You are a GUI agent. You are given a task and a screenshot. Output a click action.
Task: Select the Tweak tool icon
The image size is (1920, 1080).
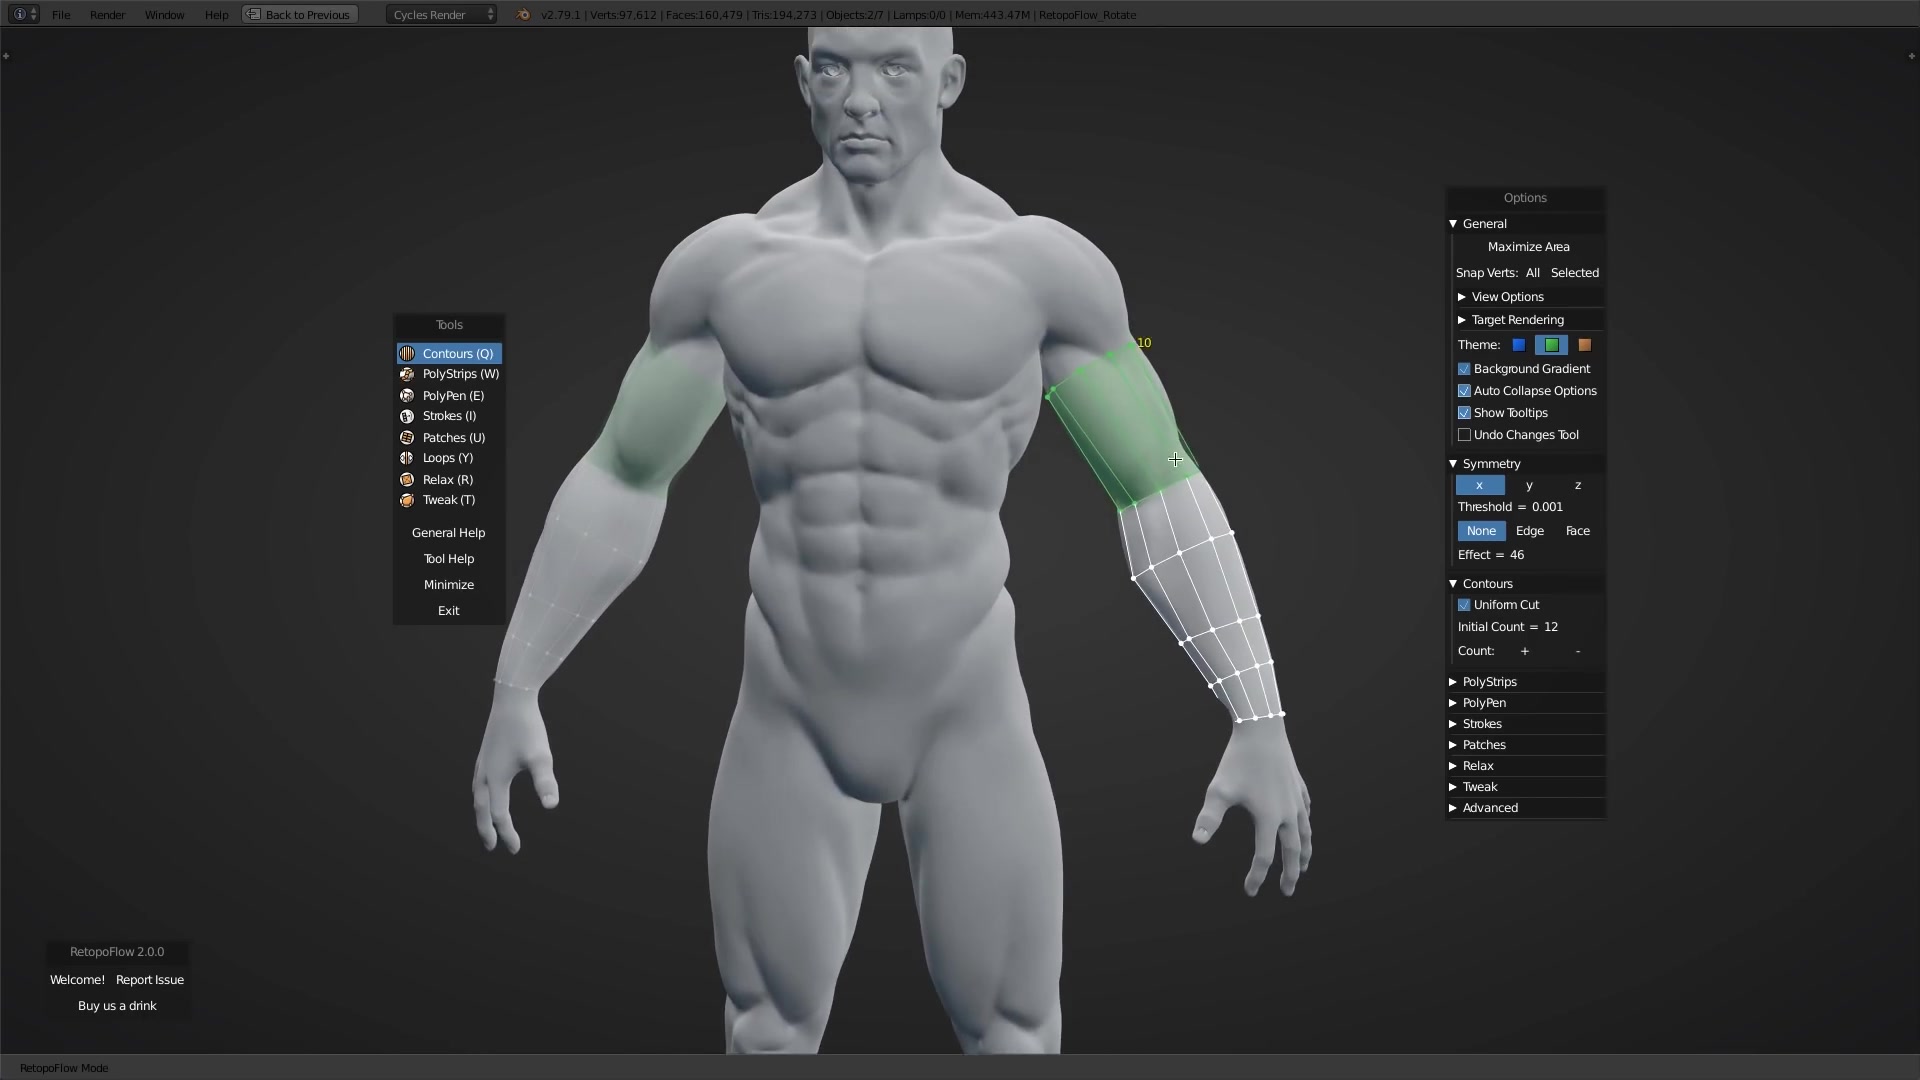pos(407,500)
